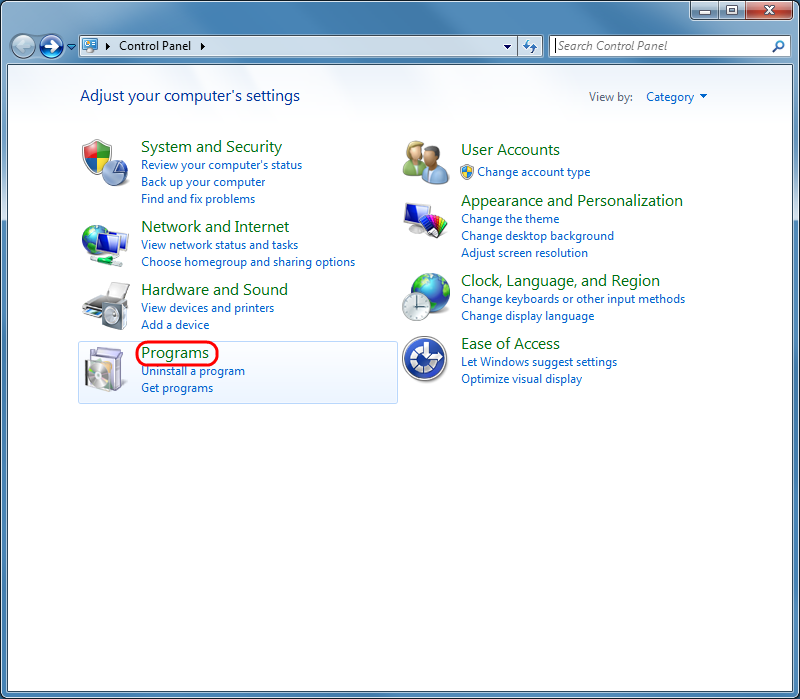
Task: Minimize the Control Panel window
Action: click(705, 10)
